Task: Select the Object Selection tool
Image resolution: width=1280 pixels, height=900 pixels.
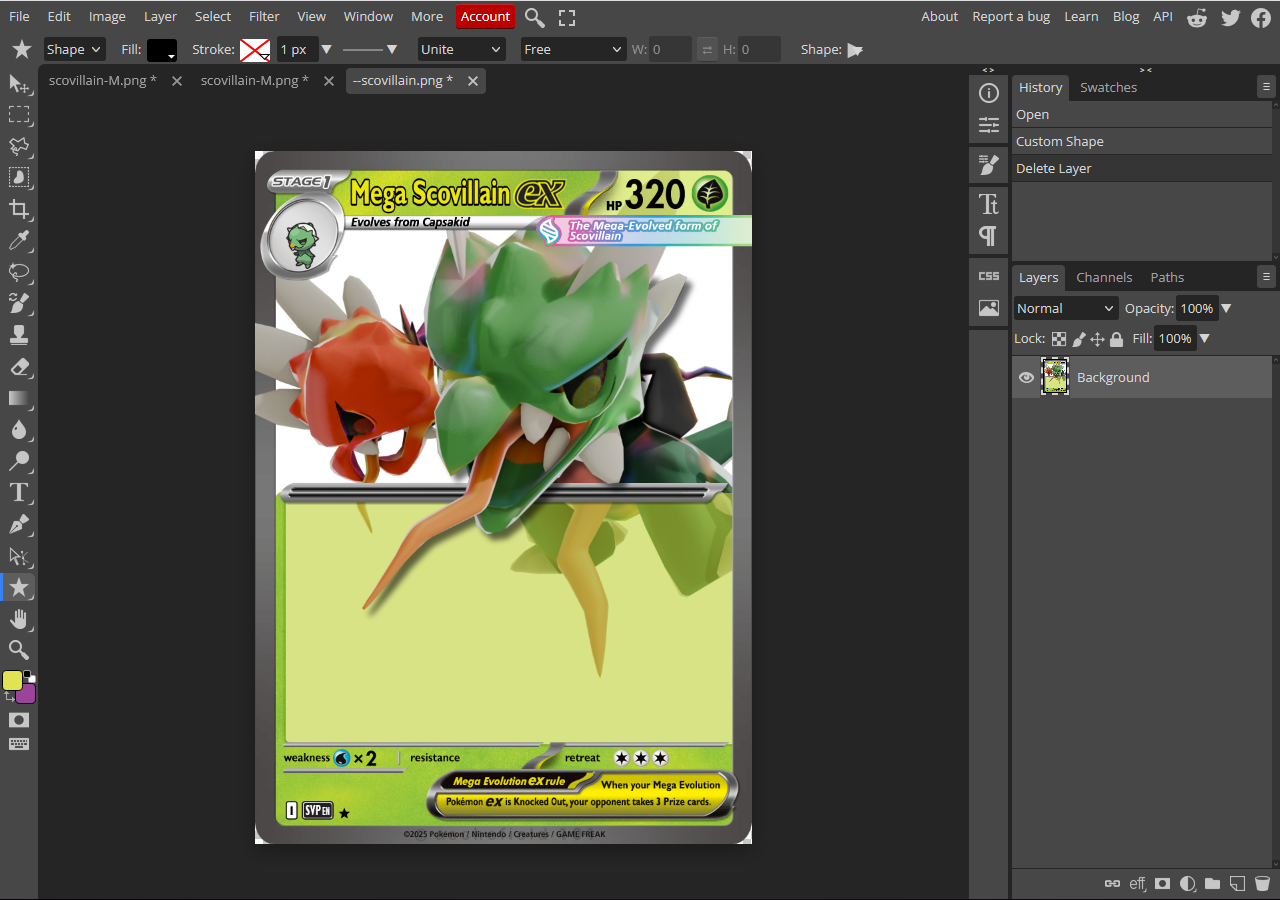Action: point(19,177)
